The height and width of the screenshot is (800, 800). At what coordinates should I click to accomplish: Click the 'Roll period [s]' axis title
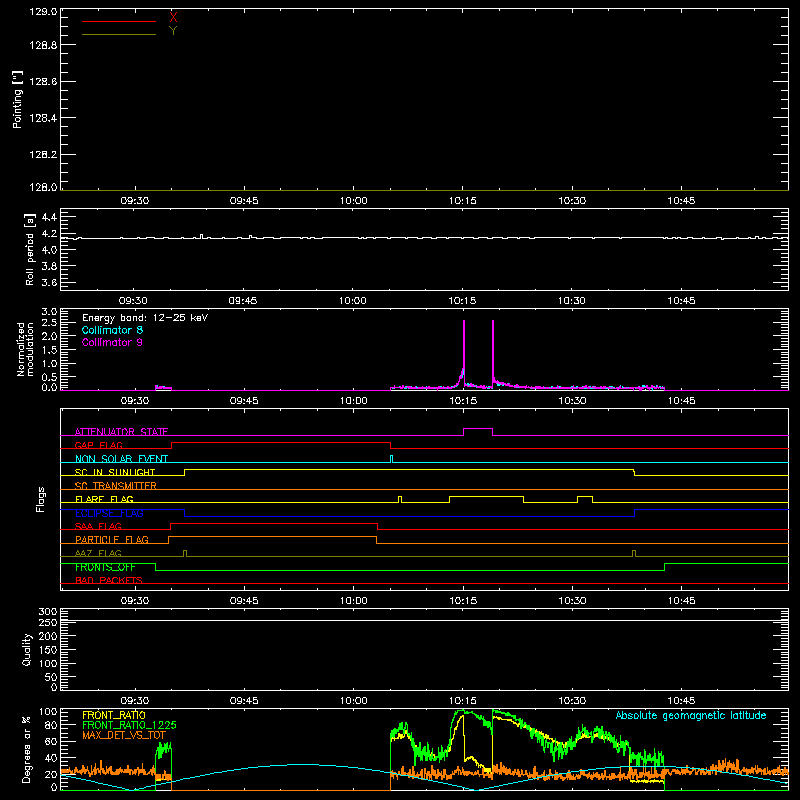pos(30,249)
